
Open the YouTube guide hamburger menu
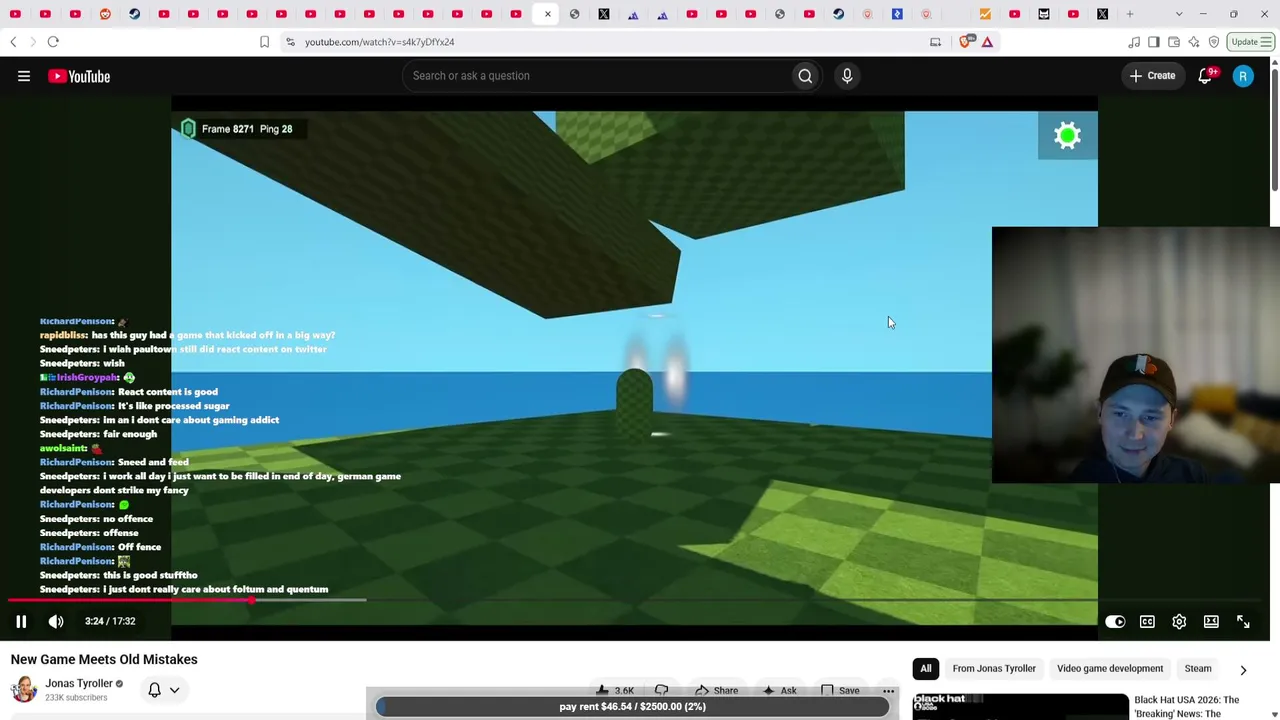24,76
